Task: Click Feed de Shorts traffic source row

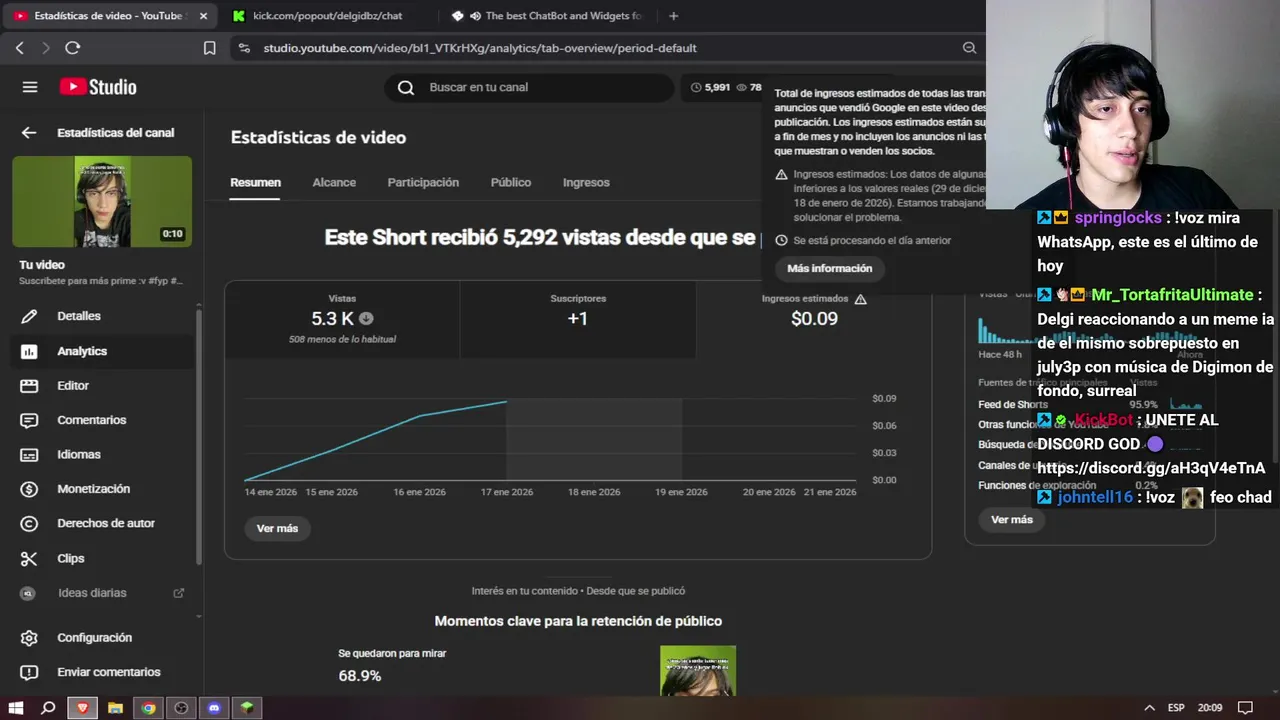Action: [x=1090, y=404]
